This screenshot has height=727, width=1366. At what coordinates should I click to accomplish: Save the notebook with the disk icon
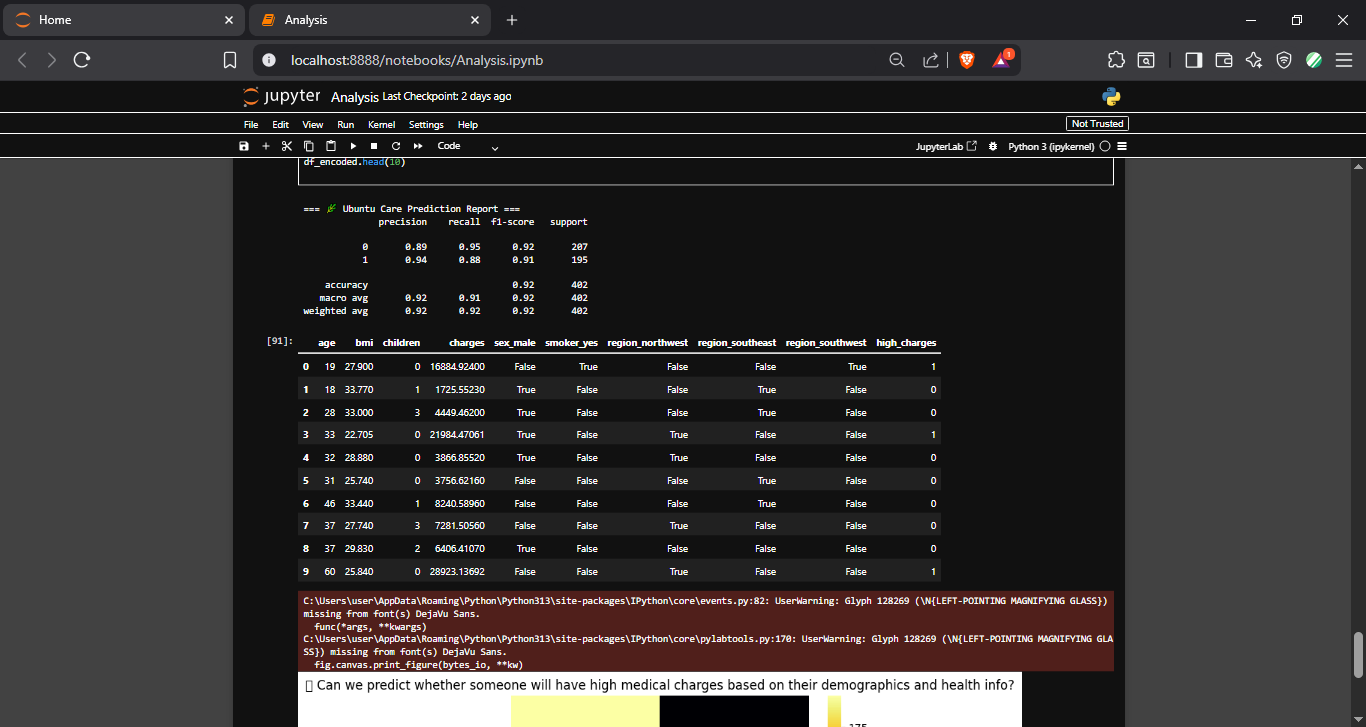[x=244, y=146]
